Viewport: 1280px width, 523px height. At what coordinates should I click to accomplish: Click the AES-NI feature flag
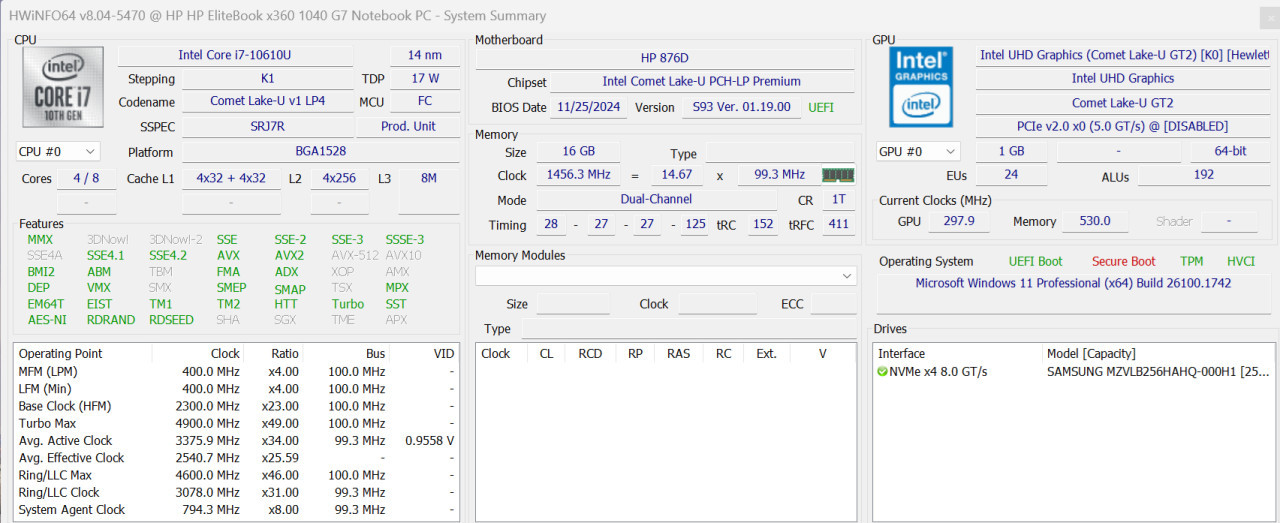pyautogui.click(x=47, y=320)
